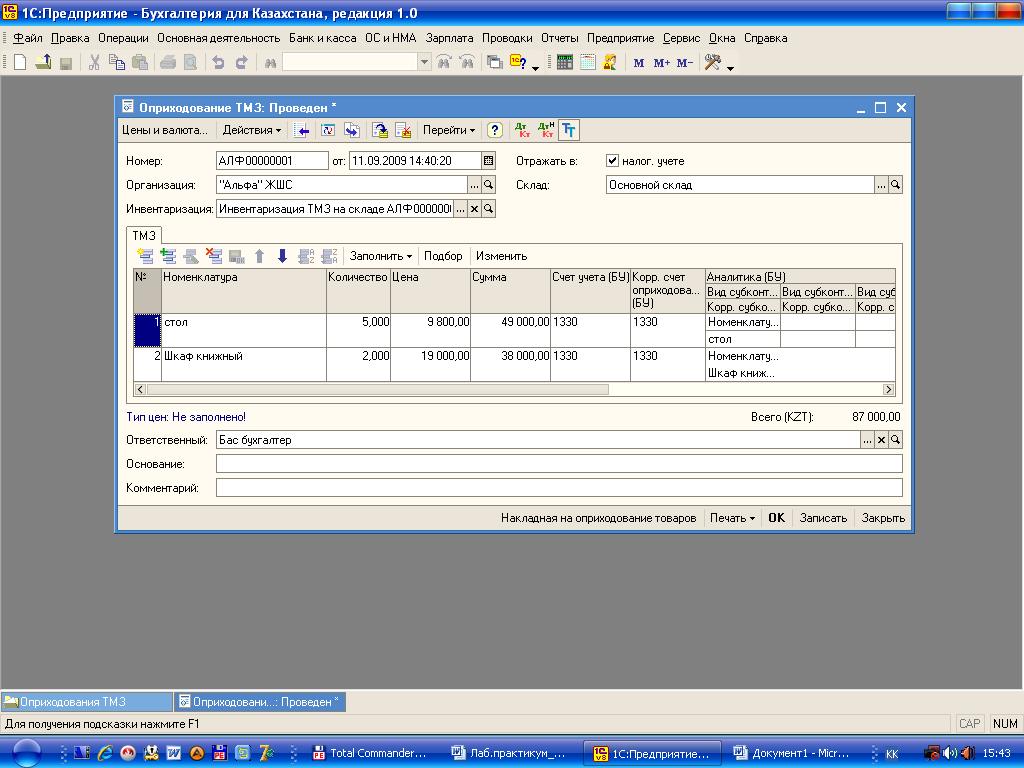The height and width of the screenshot is (768, 1024).
Task: Select the Шкаф книжный nomenclature cell
Action: pyautogui.click(x=244, y=364)
